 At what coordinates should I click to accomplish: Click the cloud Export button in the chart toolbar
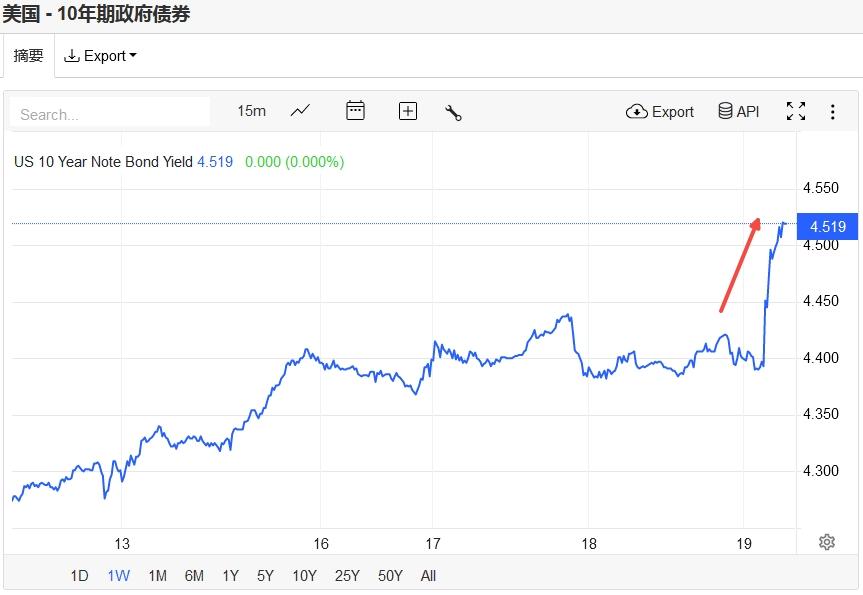pos(660,112)
